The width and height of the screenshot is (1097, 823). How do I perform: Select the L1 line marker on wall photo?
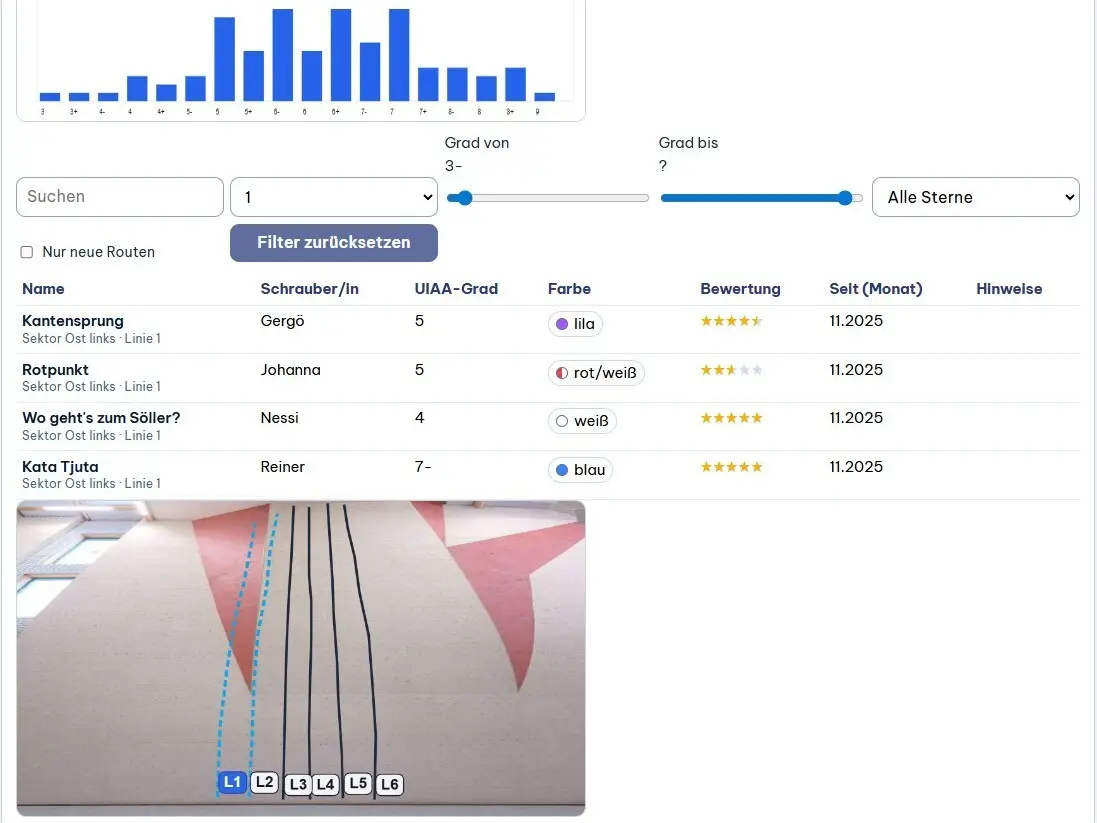[x=232, y=782]
